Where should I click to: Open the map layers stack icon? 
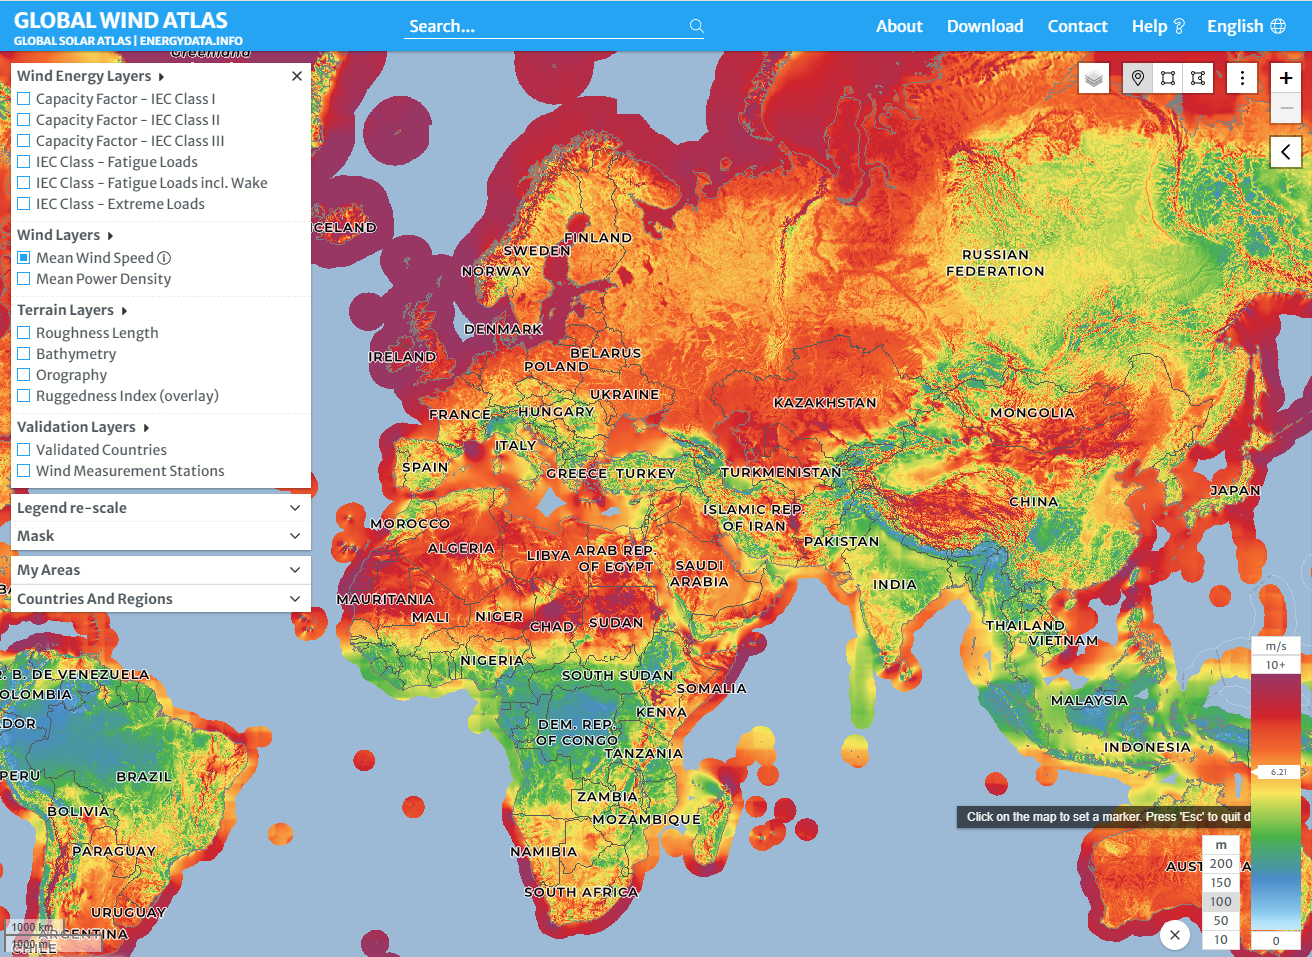[x=1094, y=78]
